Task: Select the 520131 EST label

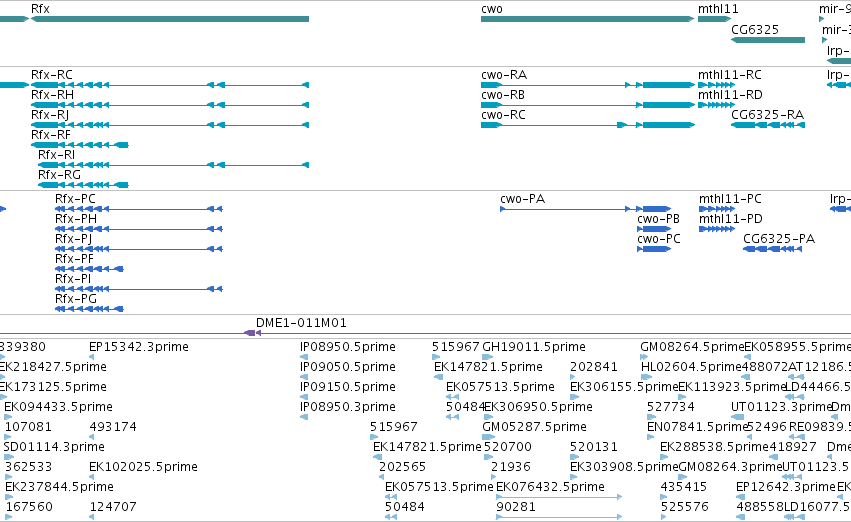Action: tap(594, 447)
